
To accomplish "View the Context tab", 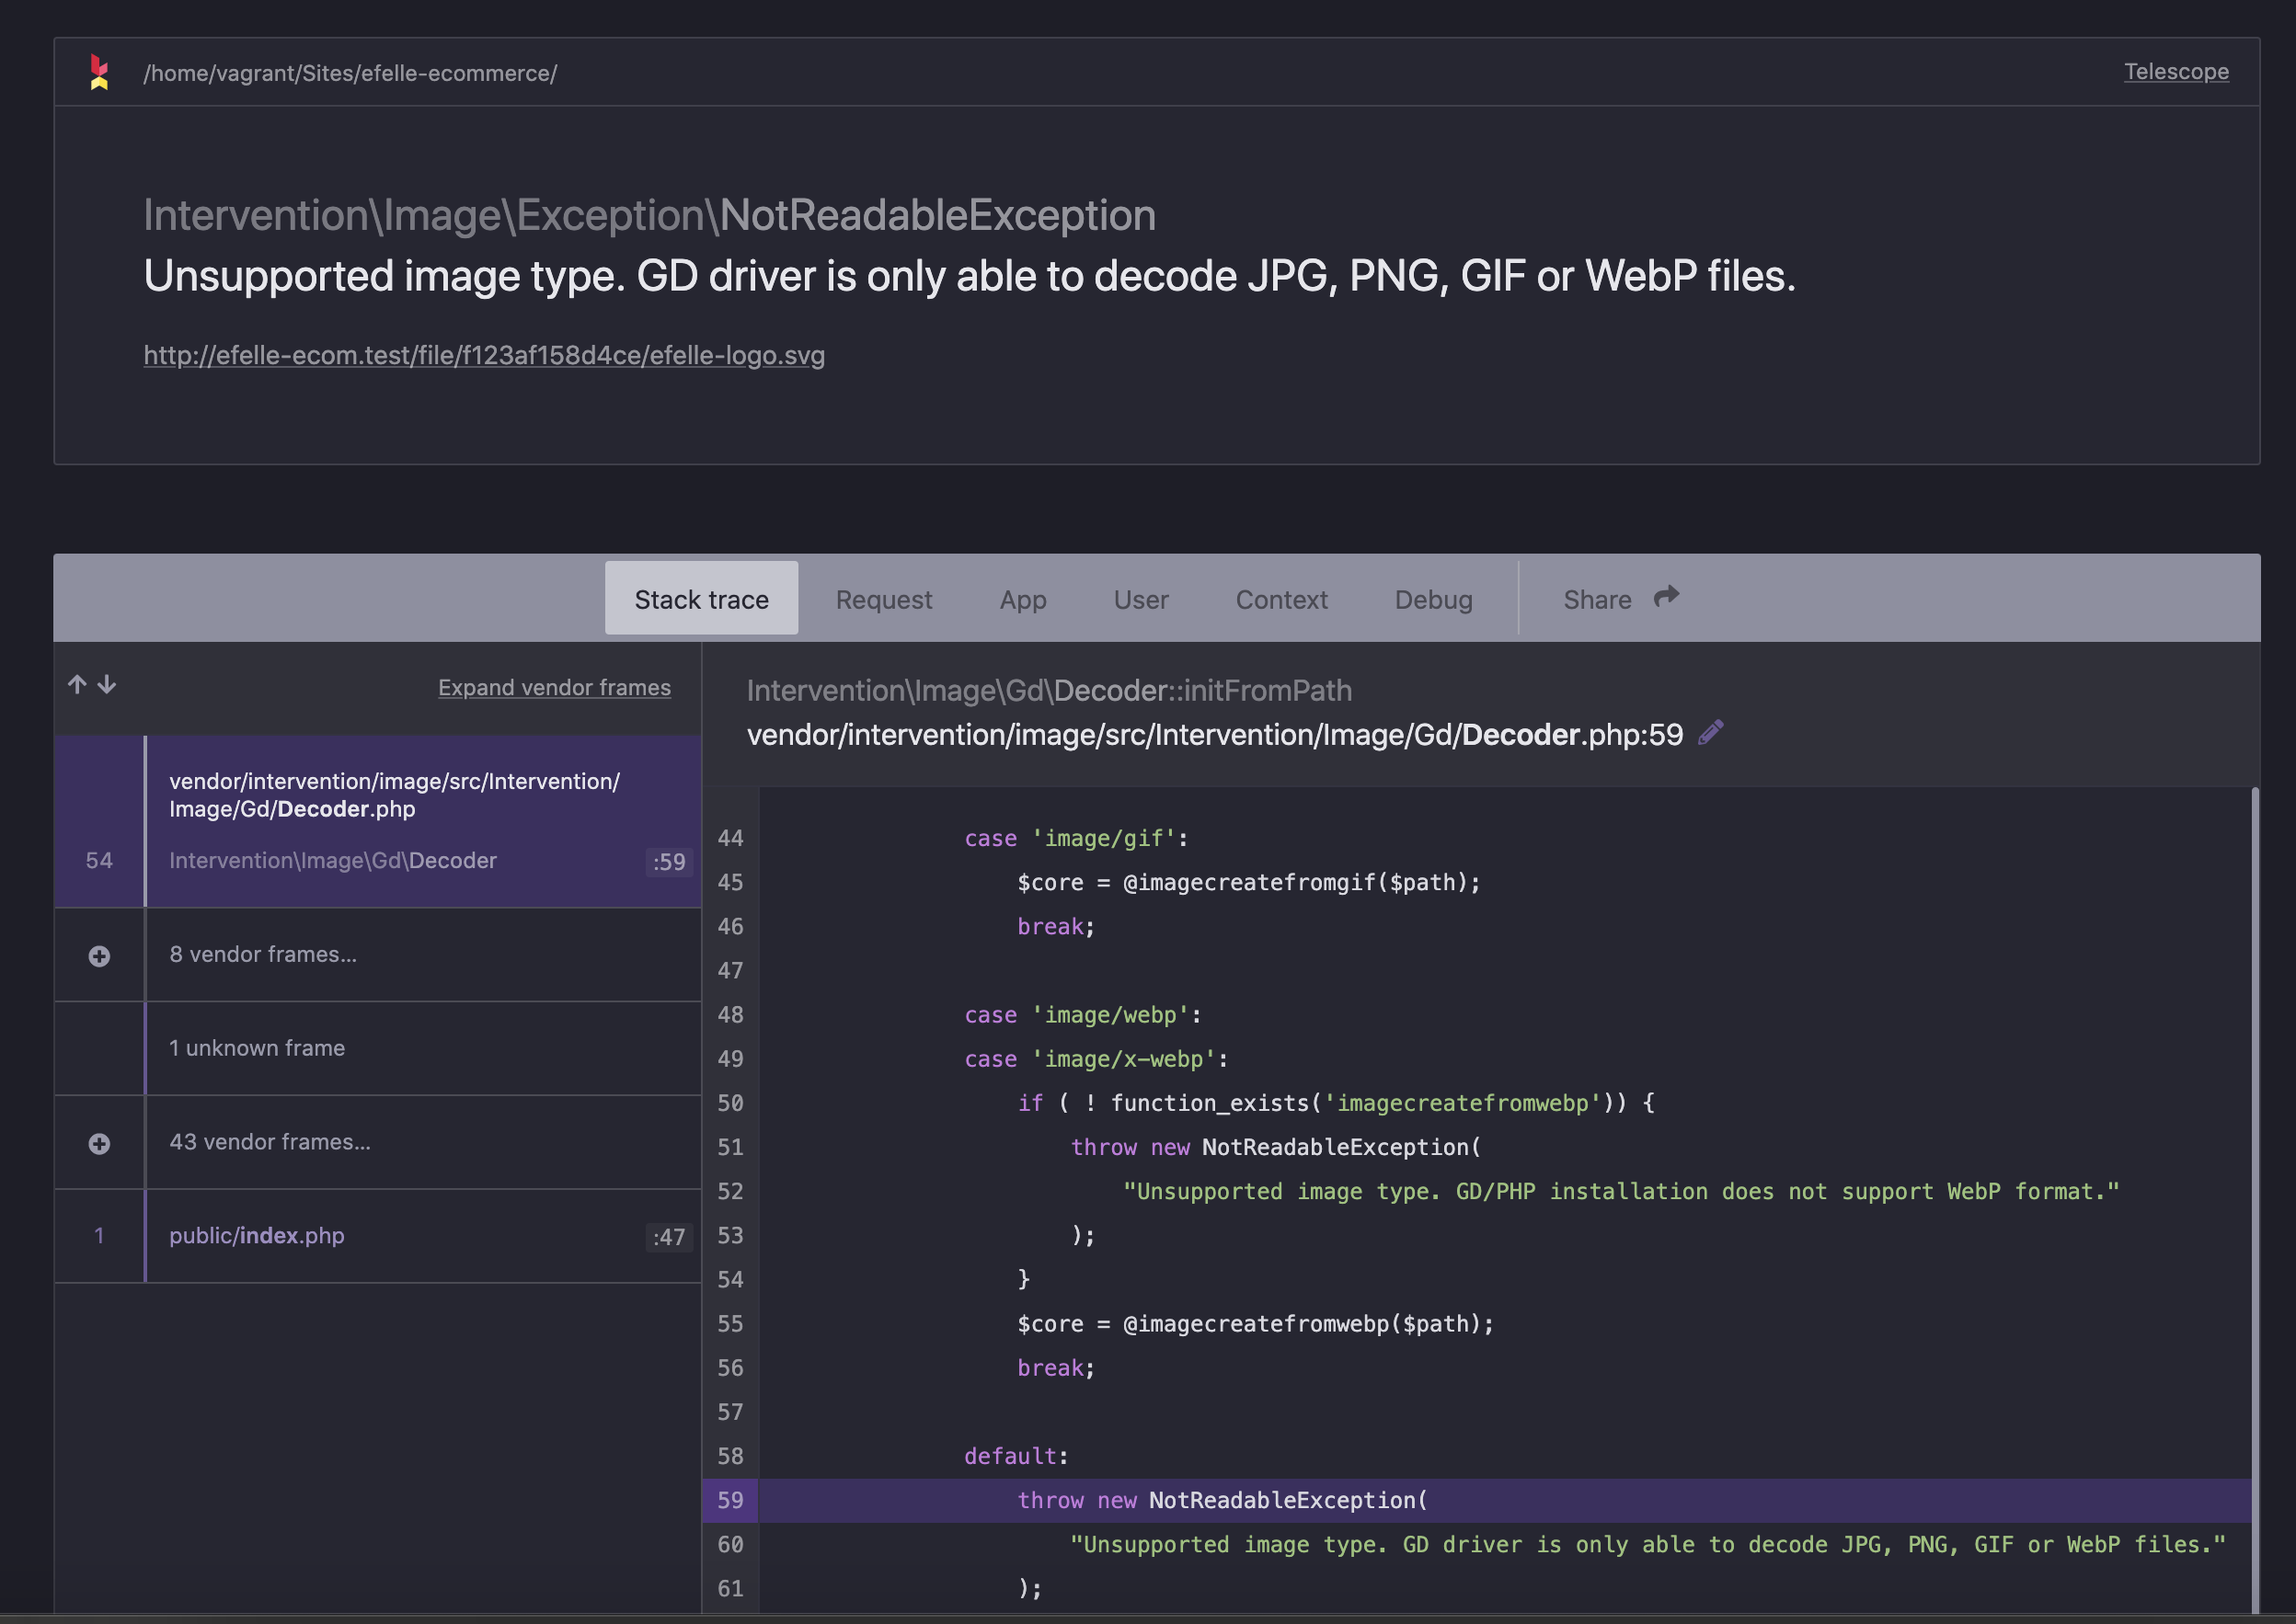I will pos(1281,599).
